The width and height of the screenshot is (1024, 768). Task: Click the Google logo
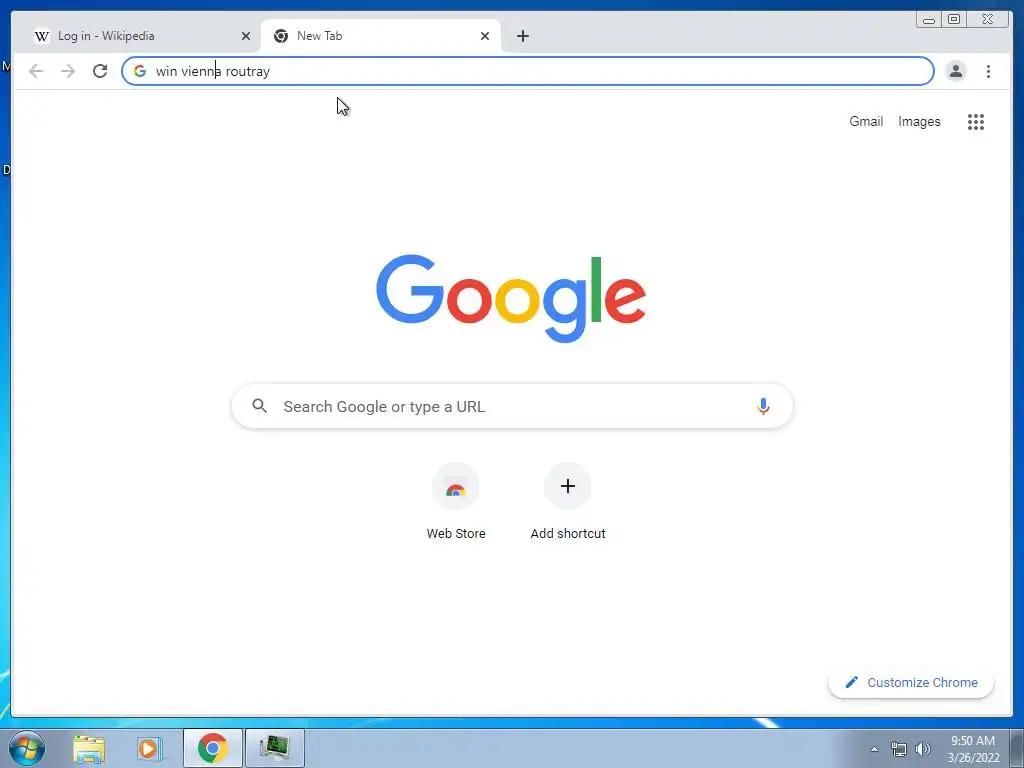(x=511, y=299)
